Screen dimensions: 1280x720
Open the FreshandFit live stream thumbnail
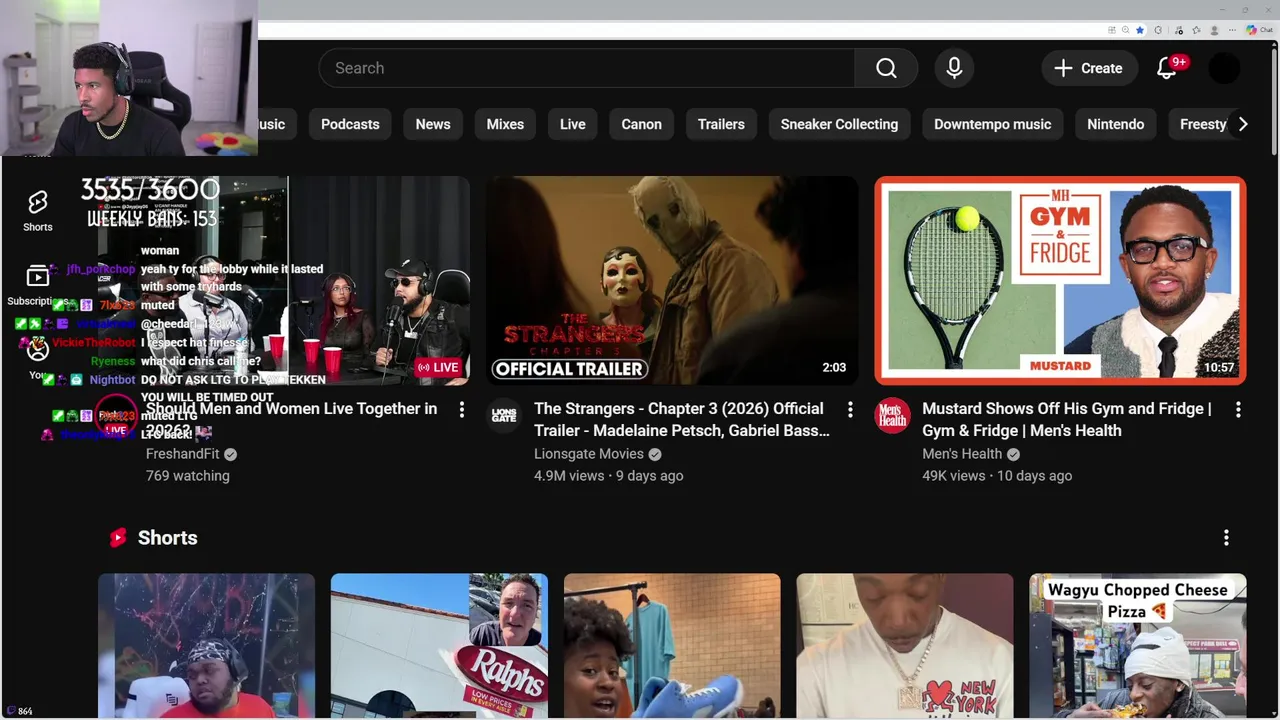284,281
